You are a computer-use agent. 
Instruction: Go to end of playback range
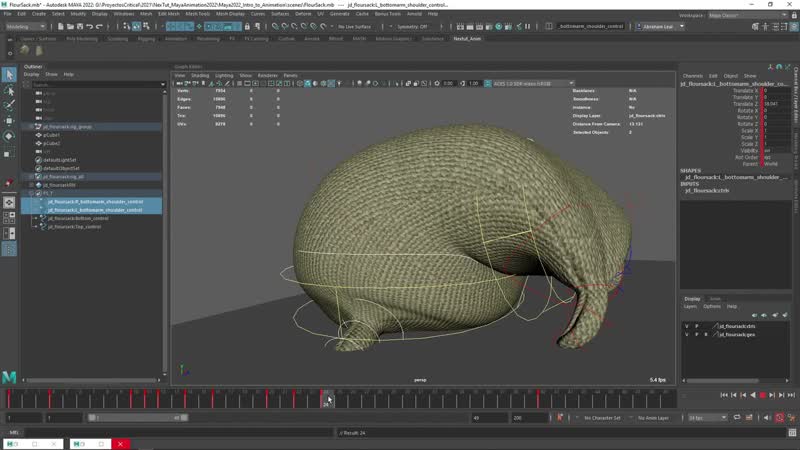pos(791,395)
